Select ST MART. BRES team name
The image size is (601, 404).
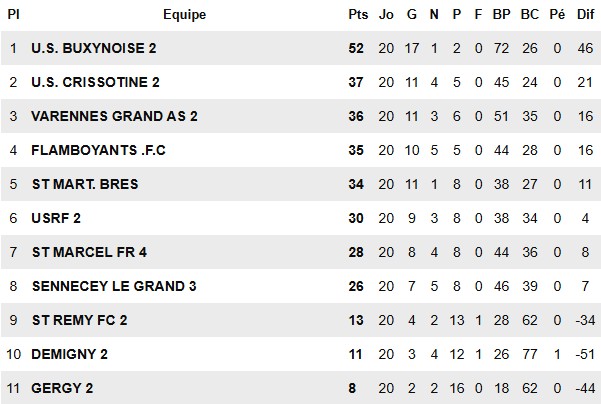85,184
